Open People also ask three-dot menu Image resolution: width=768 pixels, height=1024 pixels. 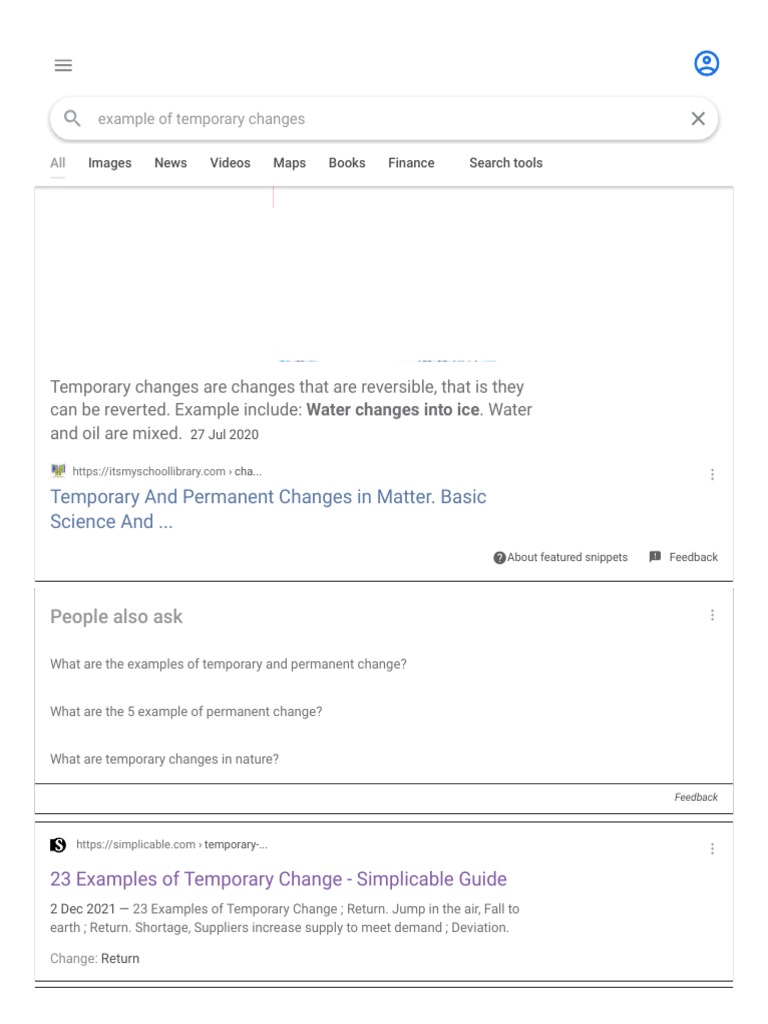coord(712,615)
